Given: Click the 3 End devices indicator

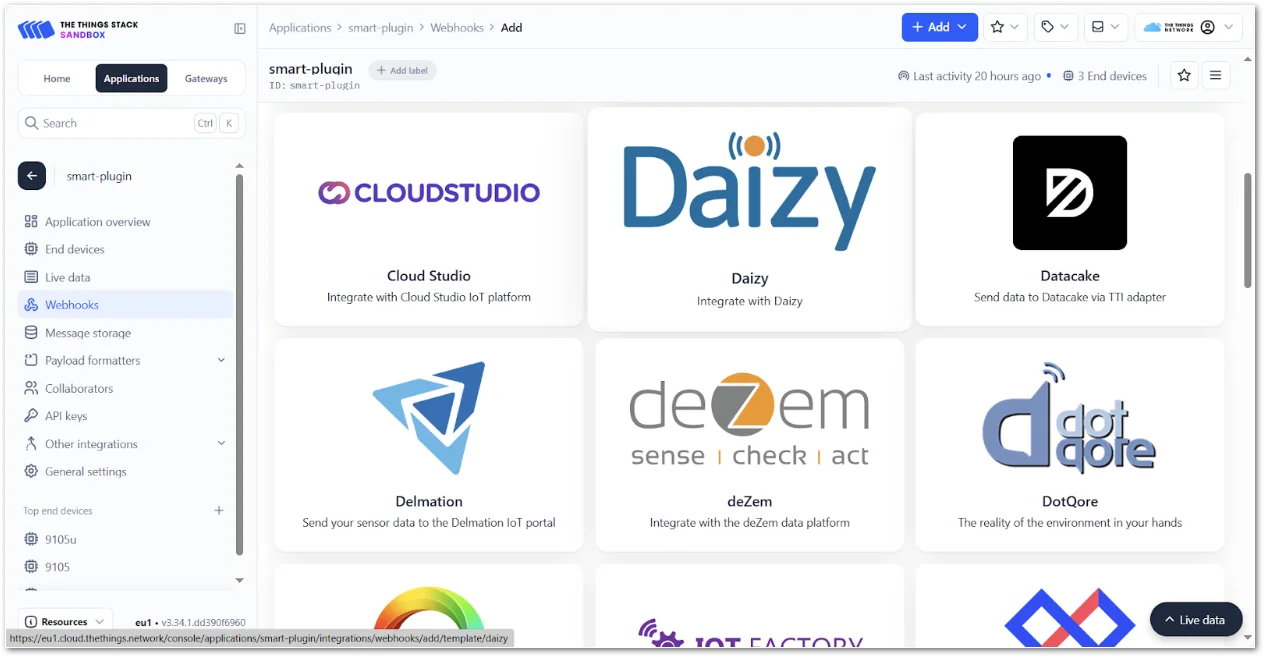Looking at the screenshot, I should [x=1104, y=76].
